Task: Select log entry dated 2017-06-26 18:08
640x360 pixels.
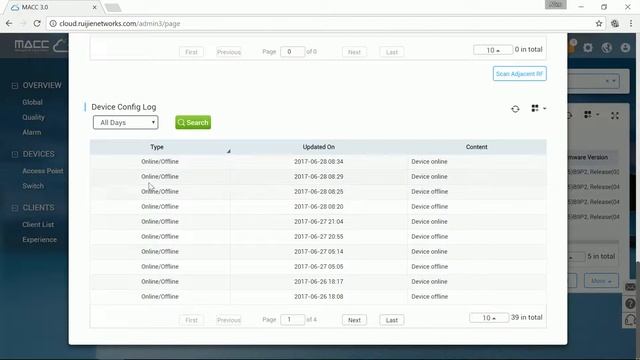Action: (x=318, y=297)
